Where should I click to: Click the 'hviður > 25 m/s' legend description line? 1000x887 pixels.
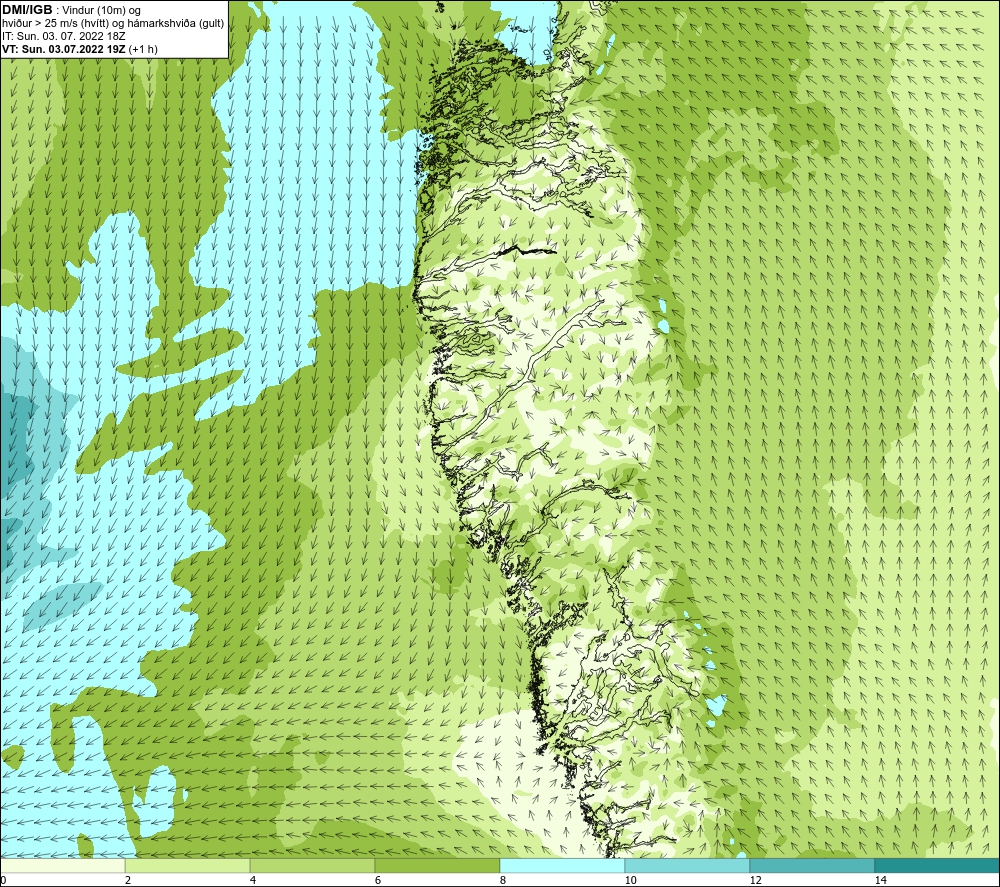tap(113, 24)
